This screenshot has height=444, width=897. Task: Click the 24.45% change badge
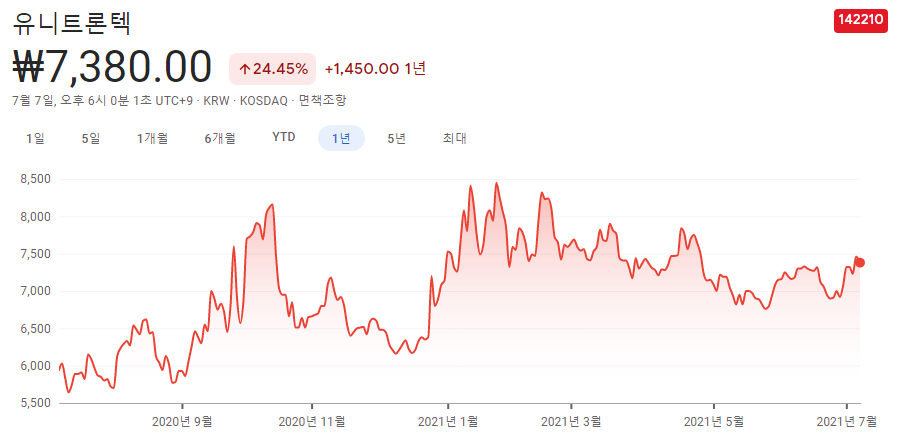click(272, 69)
